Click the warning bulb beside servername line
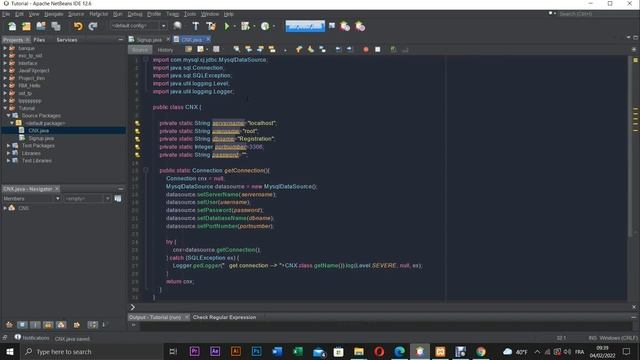The height and width of the screenshot is (360, 640). click(x=138, y=123)
